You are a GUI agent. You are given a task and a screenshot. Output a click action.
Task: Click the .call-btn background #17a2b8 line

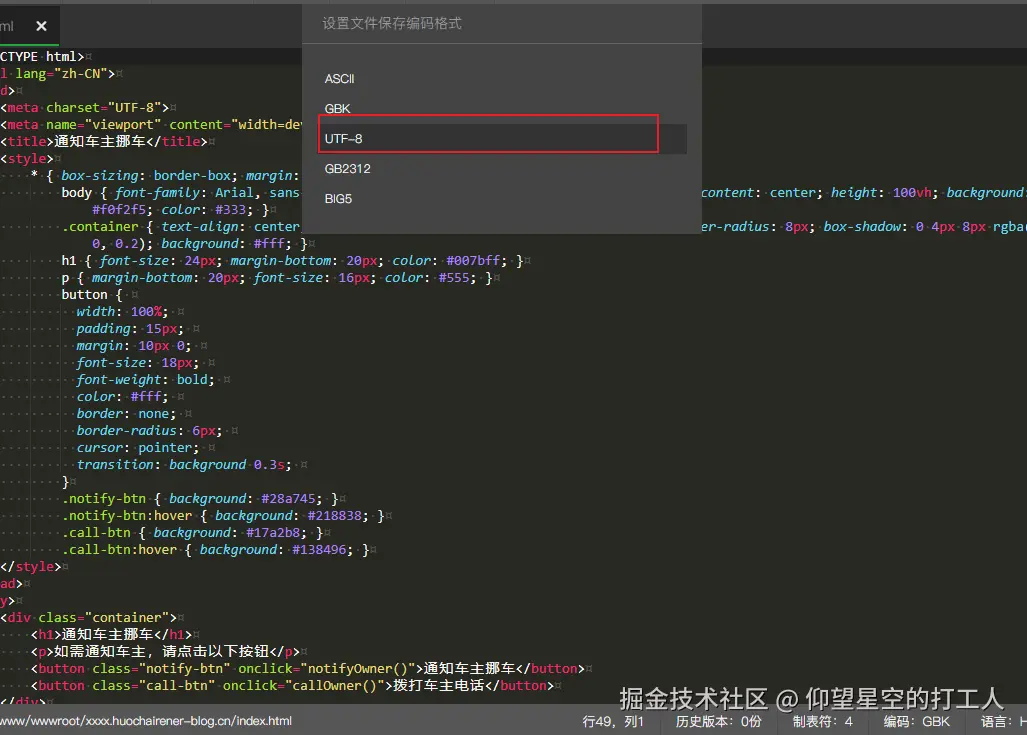[192, 533]
